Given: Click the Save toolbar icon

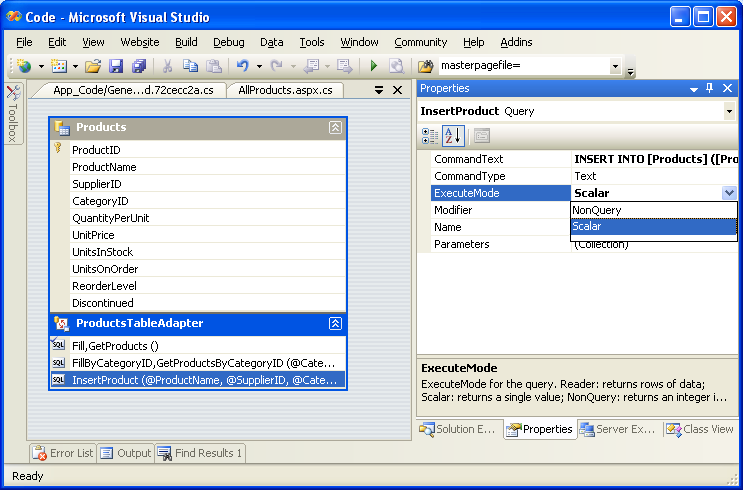Looking at the screenshot, I should (x=116, y=66).
